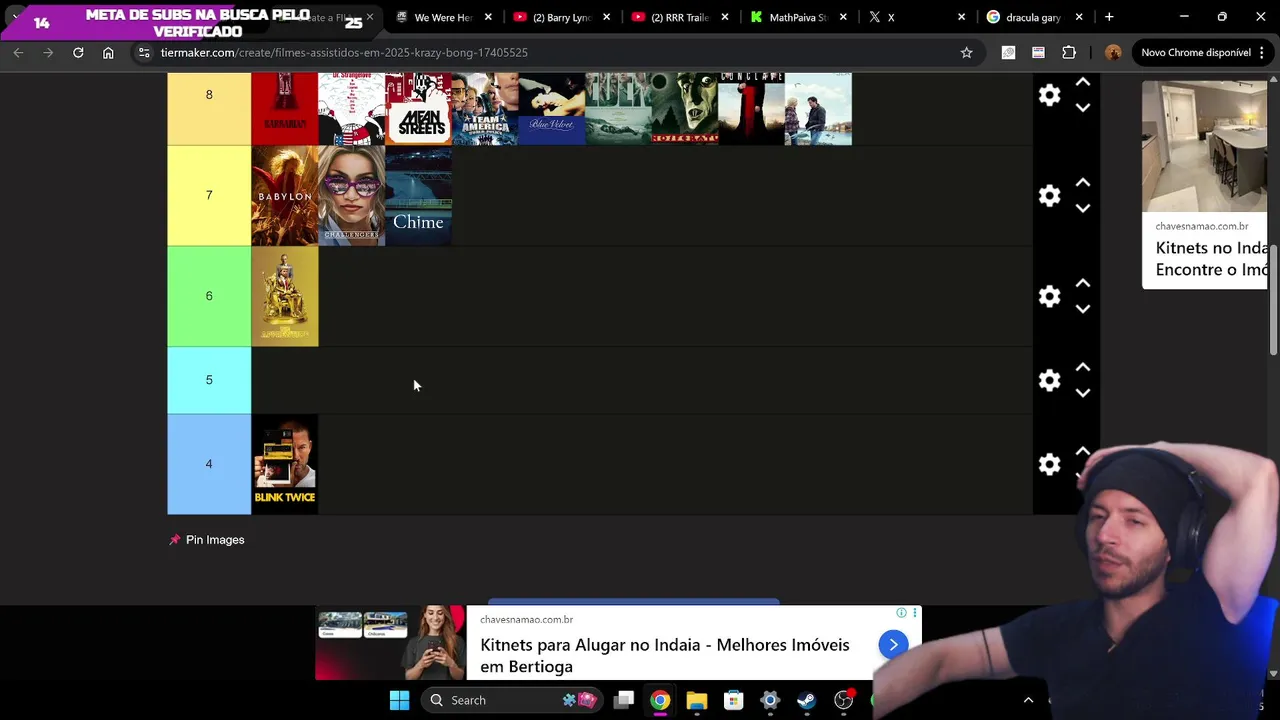Select the golden throne poster in tier 6
Viewport: 1280px width, 720px height.
(285, 296)
